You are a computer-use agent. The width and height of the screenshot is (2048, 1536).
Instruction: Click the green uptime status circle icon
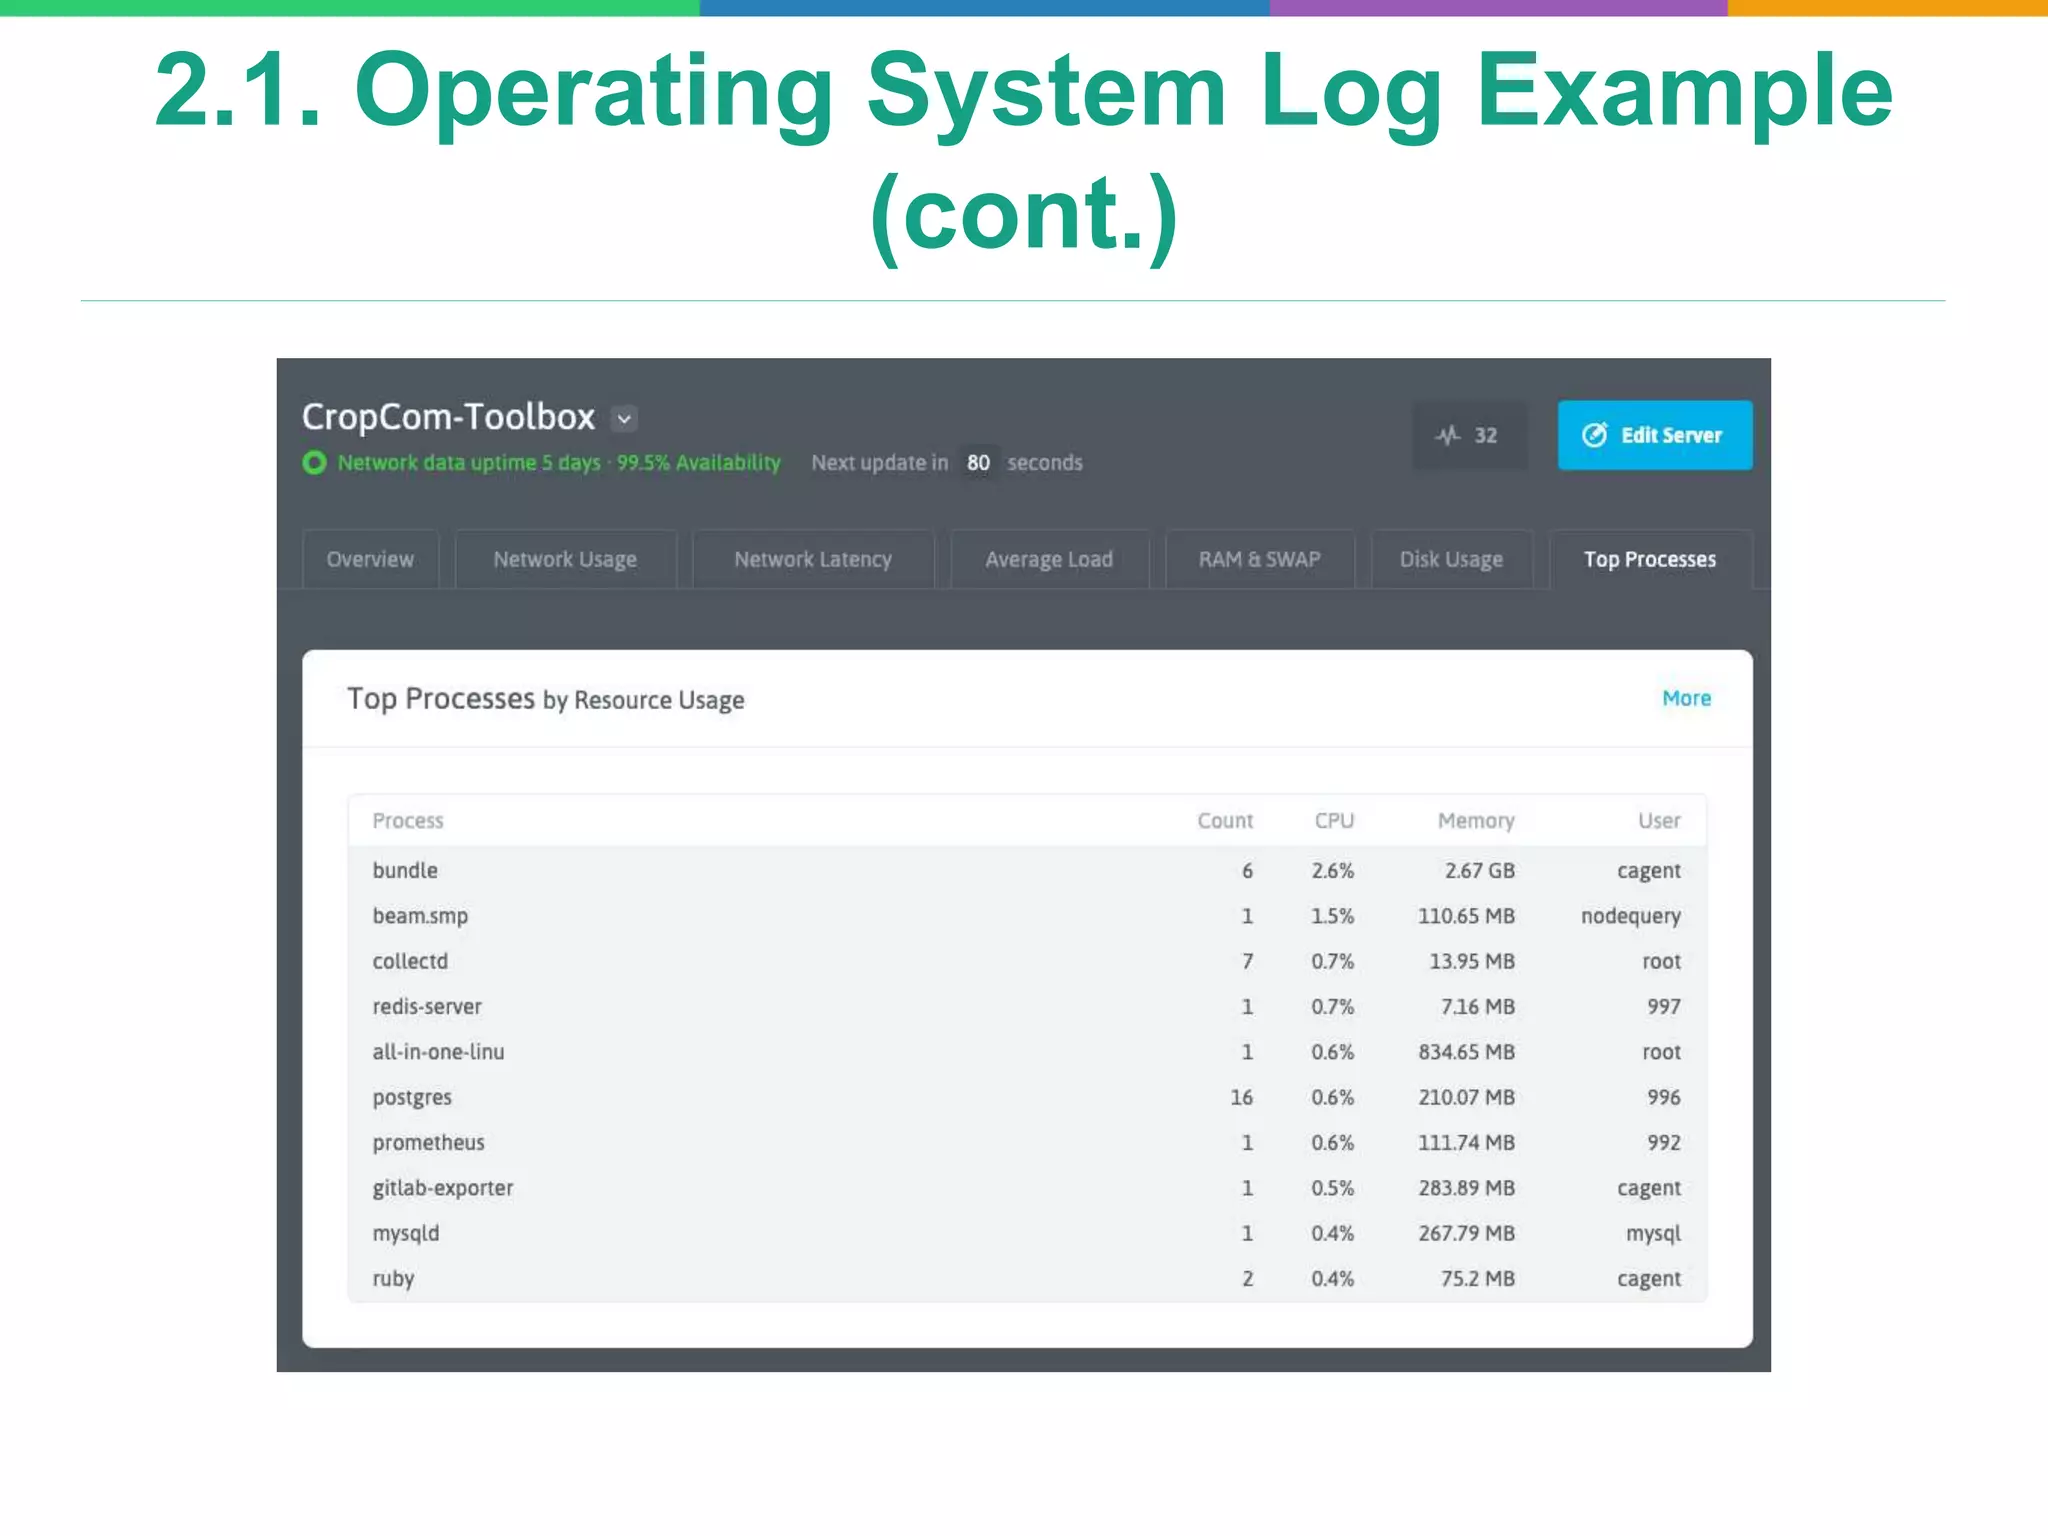314,463
